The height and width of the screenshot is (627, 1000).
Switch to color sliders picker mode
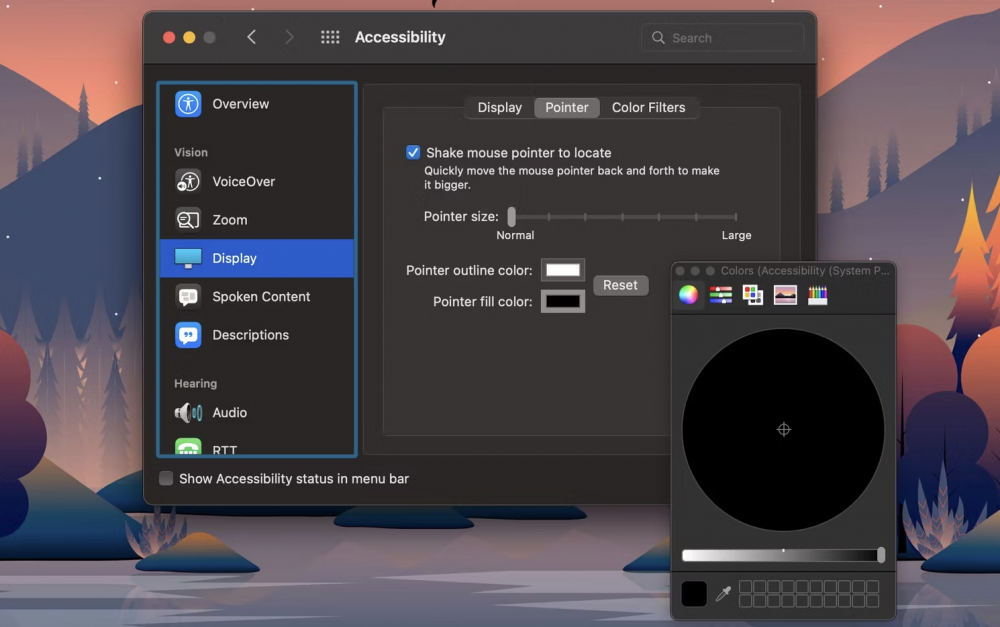[x=720, y=295]
